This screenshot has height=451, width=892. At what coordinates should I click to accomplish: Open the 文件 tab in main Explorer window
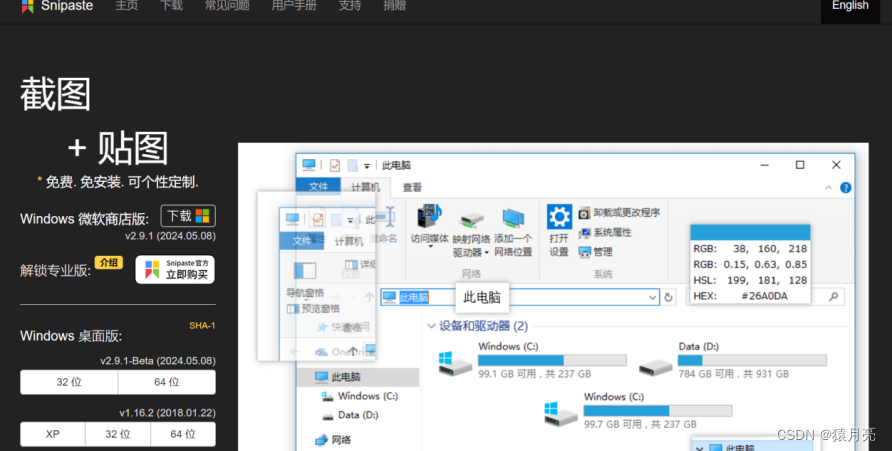[x=318, y=187]
